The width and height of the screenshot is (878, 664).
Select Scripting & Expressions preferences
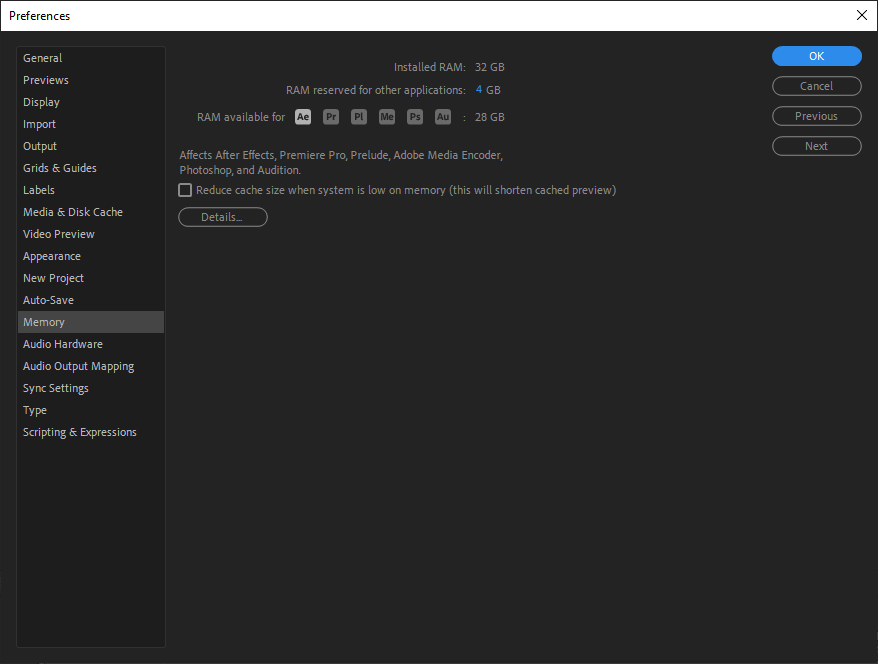pos(79,431)
